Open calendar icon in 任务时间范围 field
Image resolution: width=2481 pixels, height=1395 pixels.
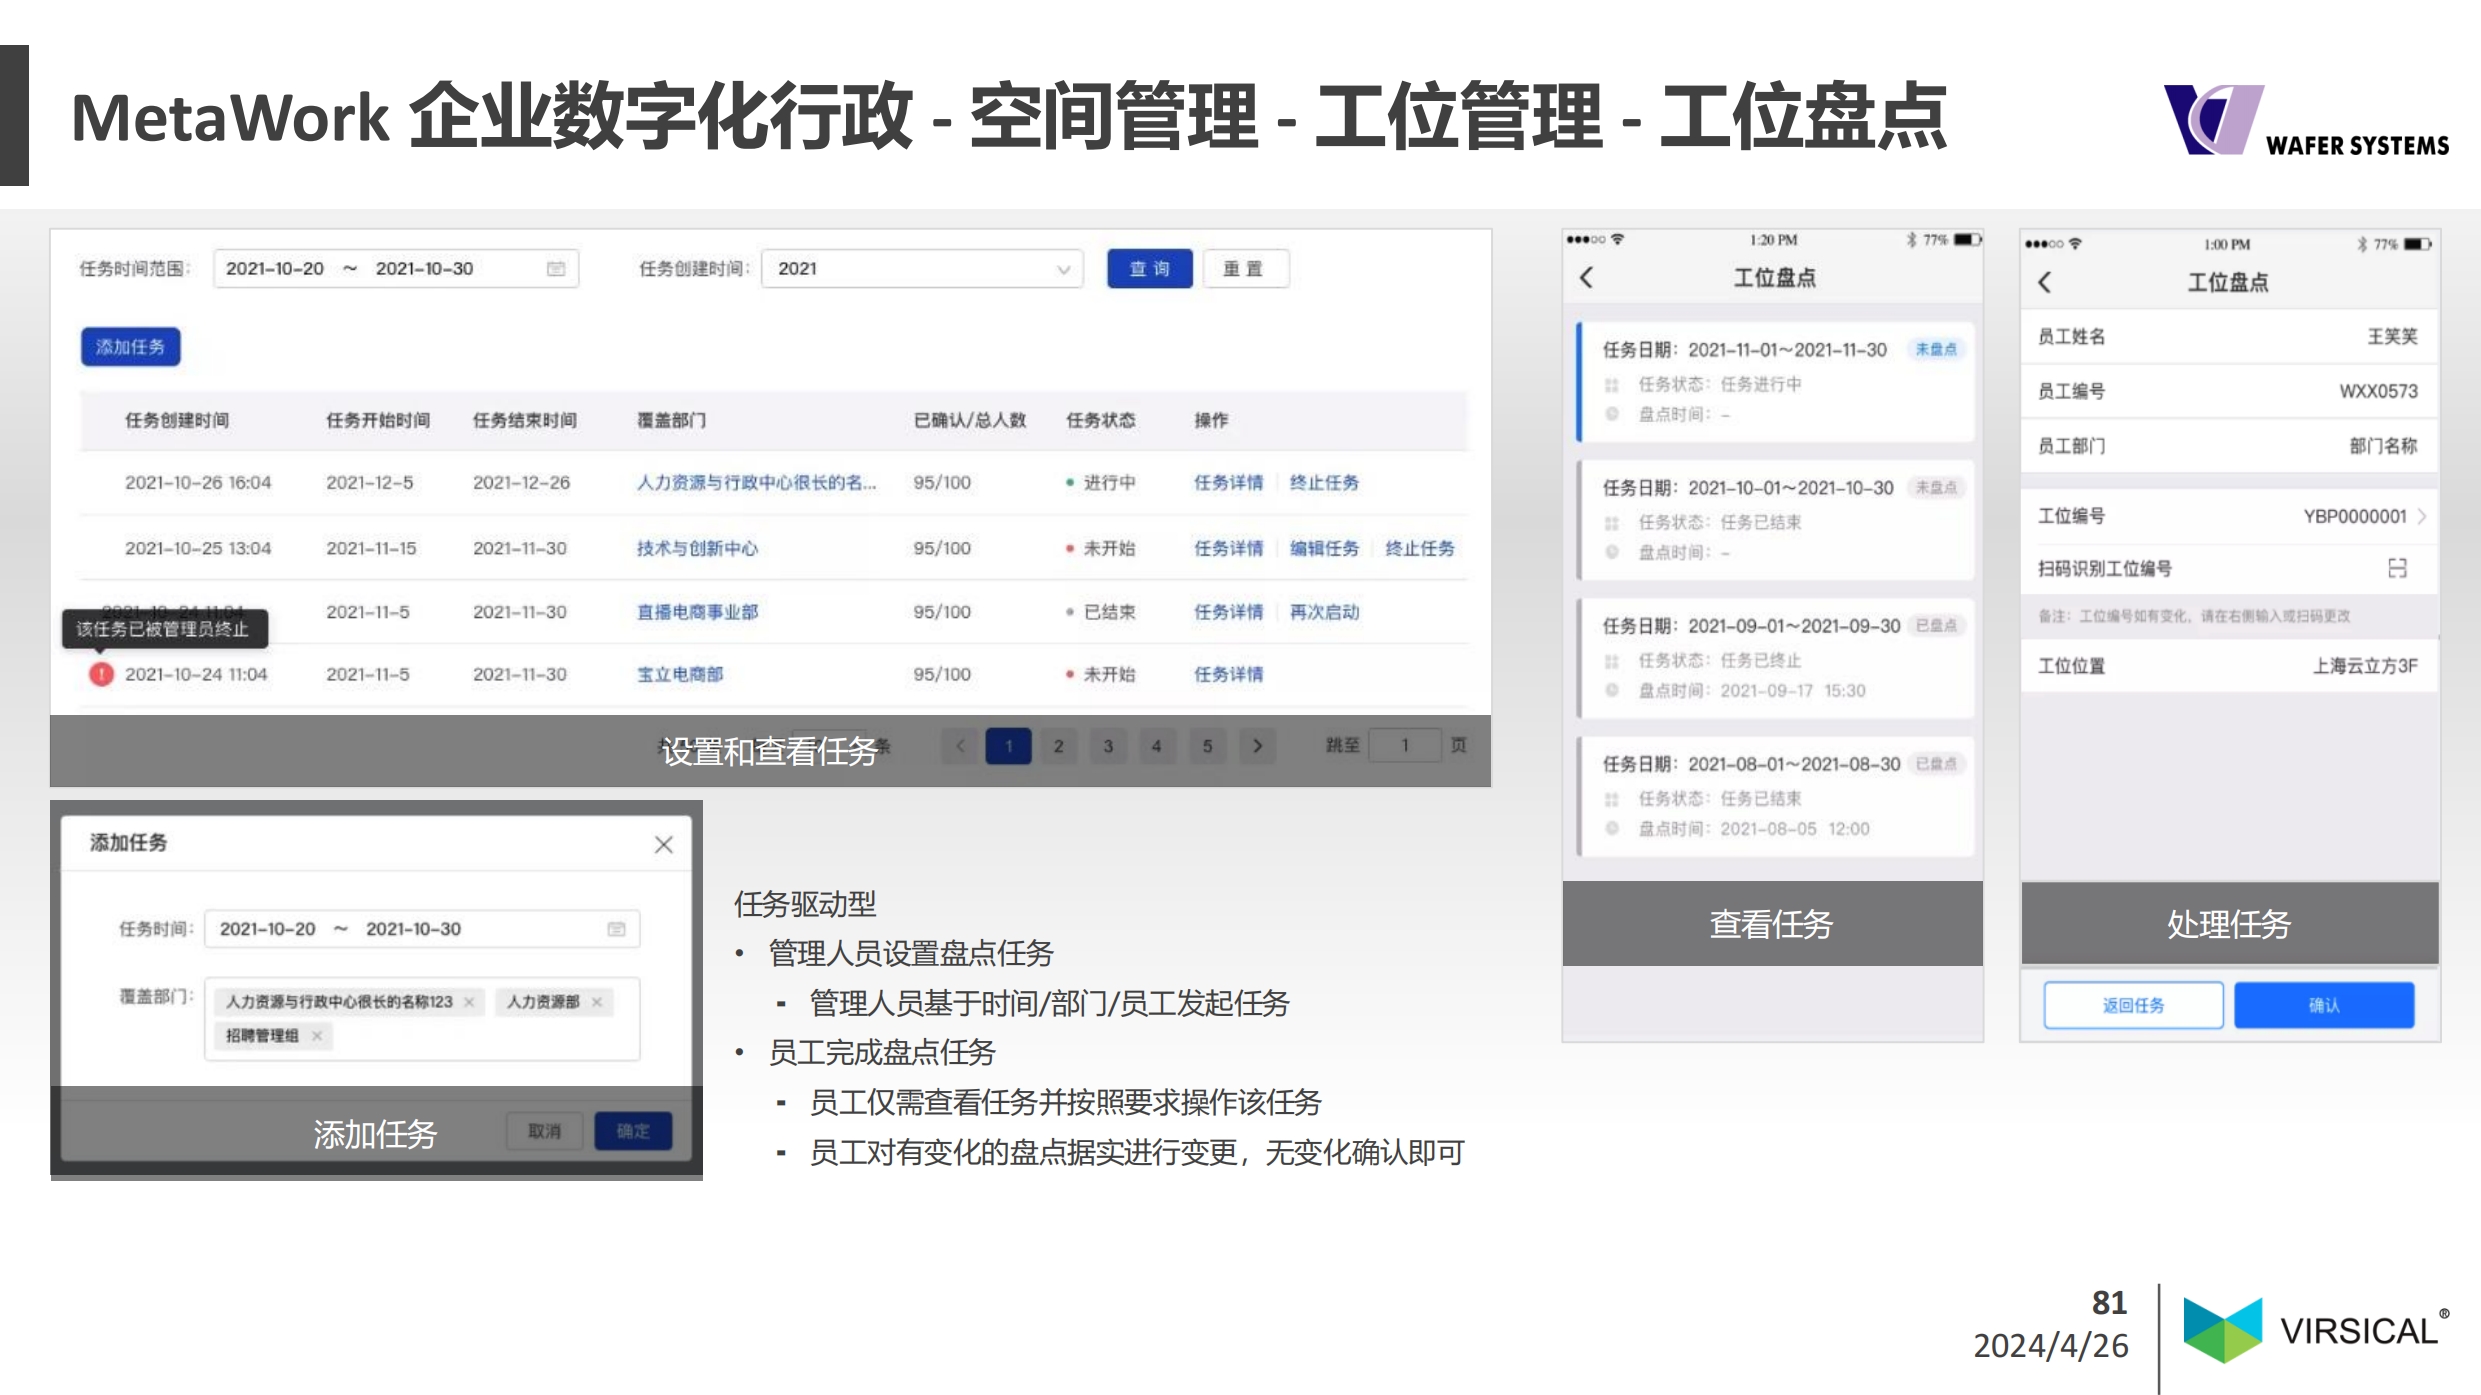[x=556, y=269]
